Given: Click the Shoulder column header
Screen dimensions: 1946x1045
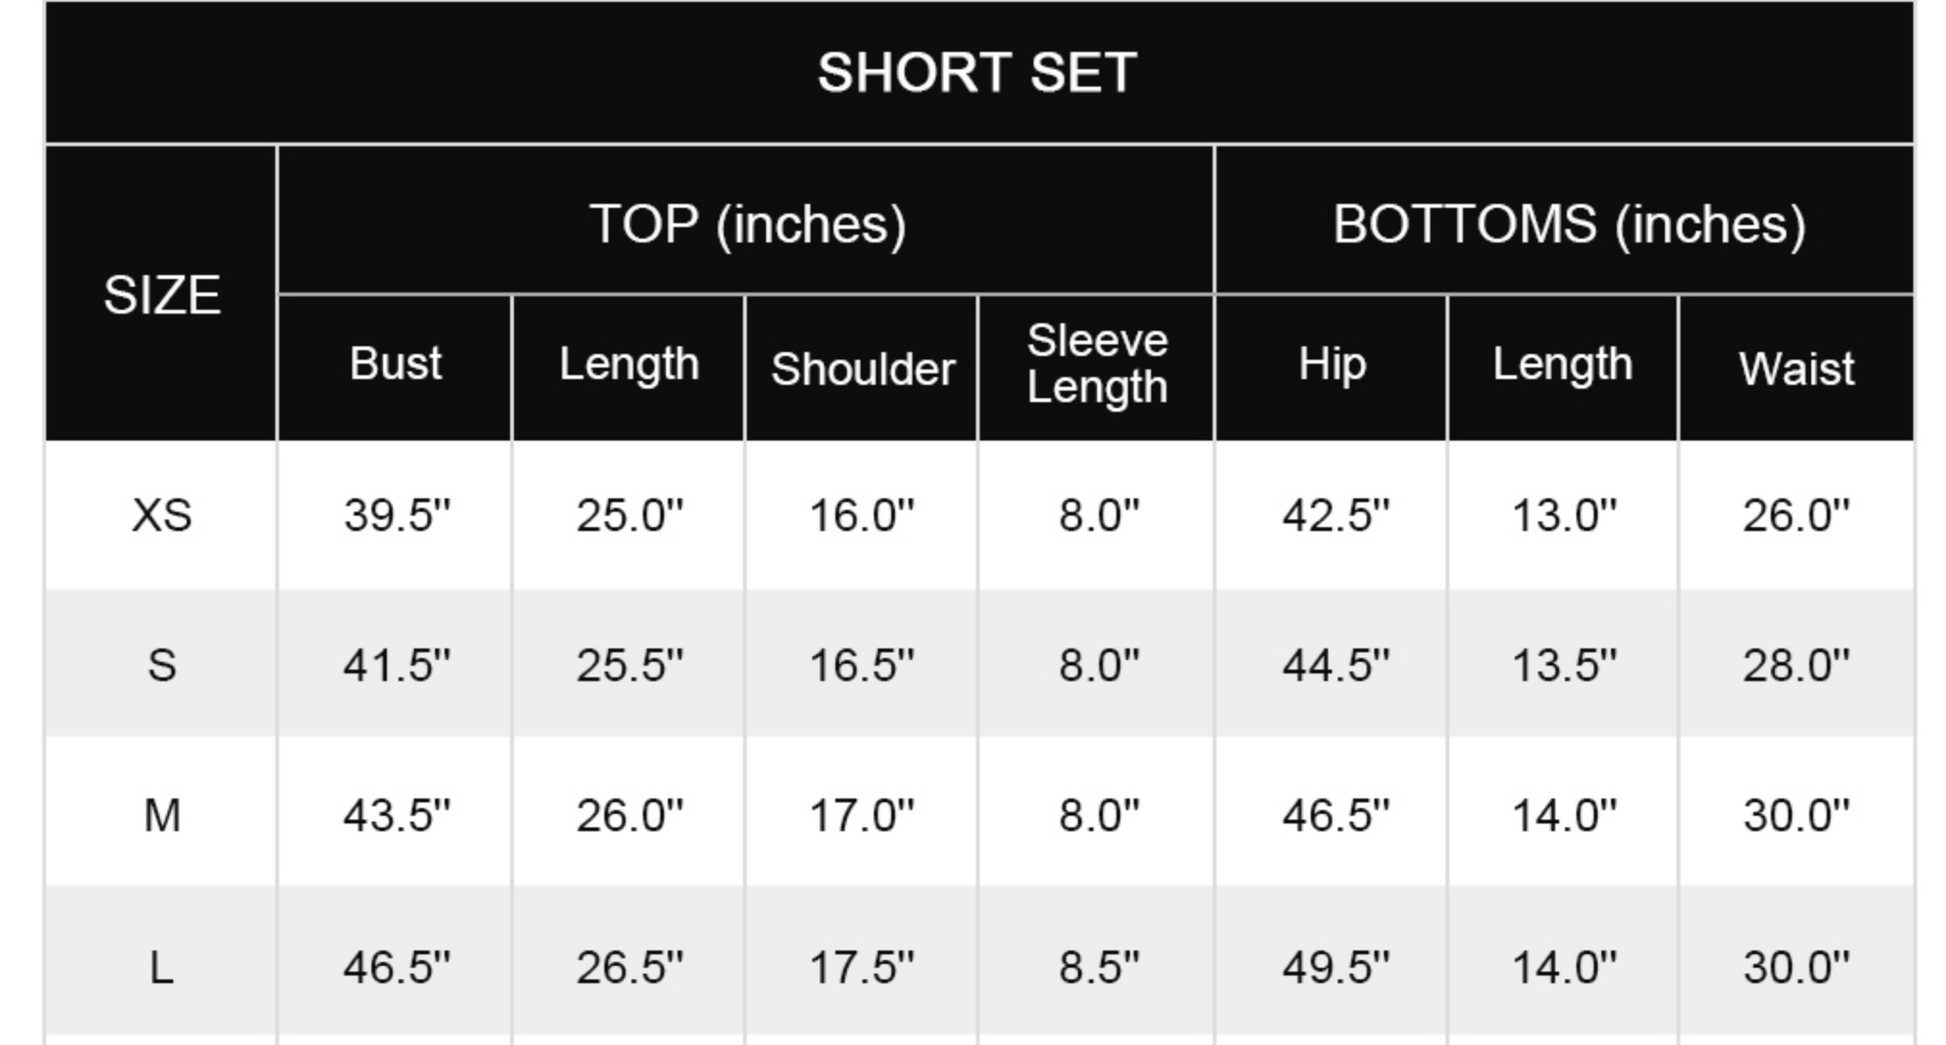Looking at the screenshot, I should pyautogui.click(x=862, y=369).
